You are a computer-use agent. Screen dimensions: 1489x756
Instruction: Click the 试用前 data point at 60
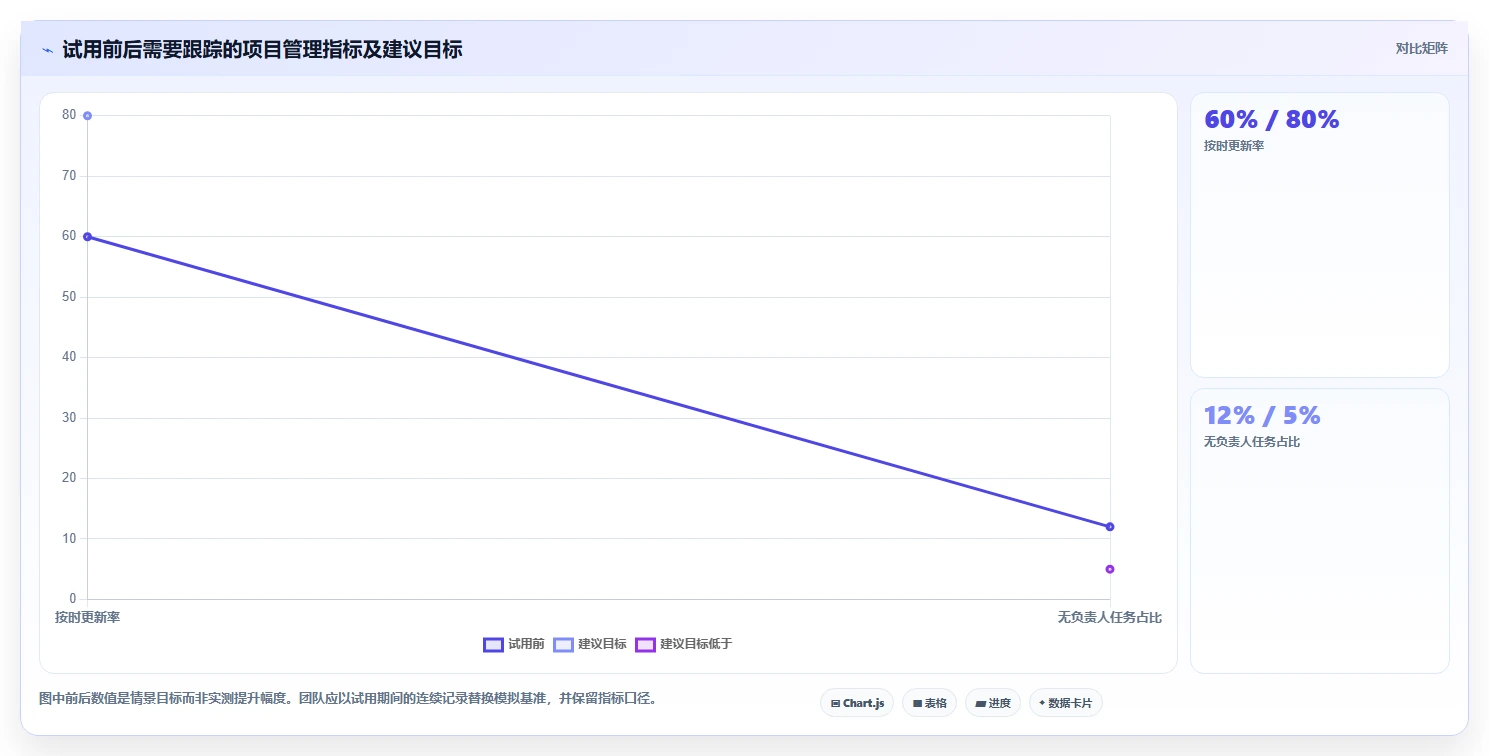(x=88, y=237)
